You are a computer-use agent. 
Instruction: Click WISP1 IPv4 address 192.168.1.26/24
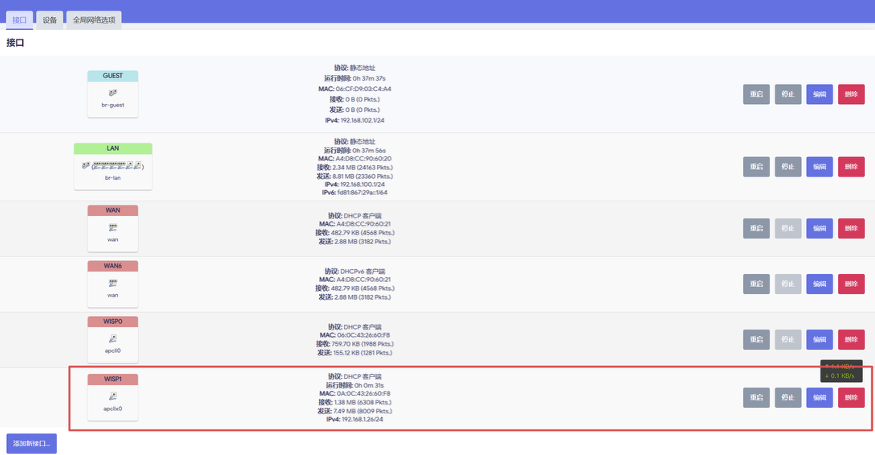(362, 419)
